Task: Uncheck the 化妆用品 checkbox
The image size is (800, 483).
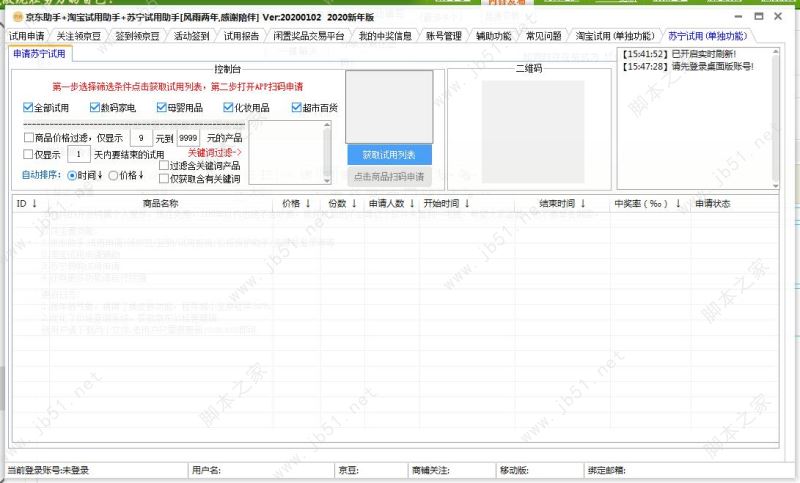Action: coord(228,107)
